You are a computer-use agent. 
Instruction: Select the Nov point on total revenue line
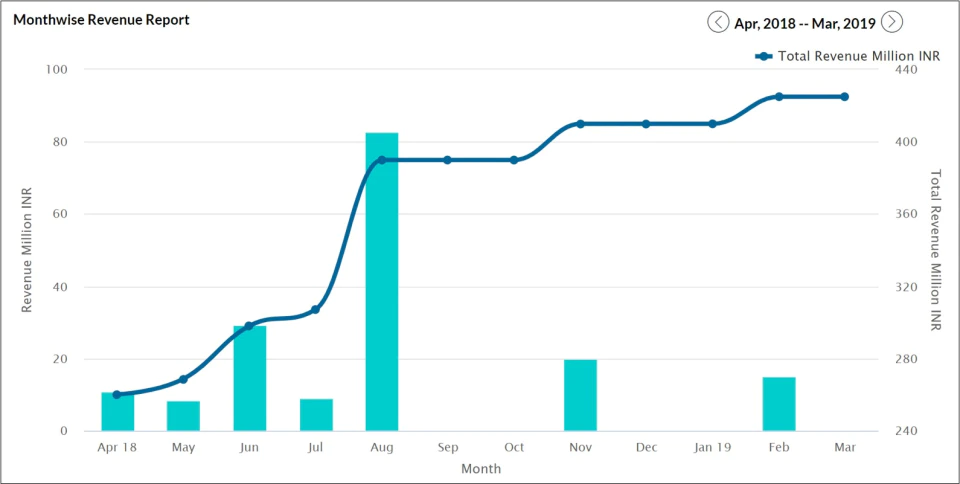coord(580,124)
